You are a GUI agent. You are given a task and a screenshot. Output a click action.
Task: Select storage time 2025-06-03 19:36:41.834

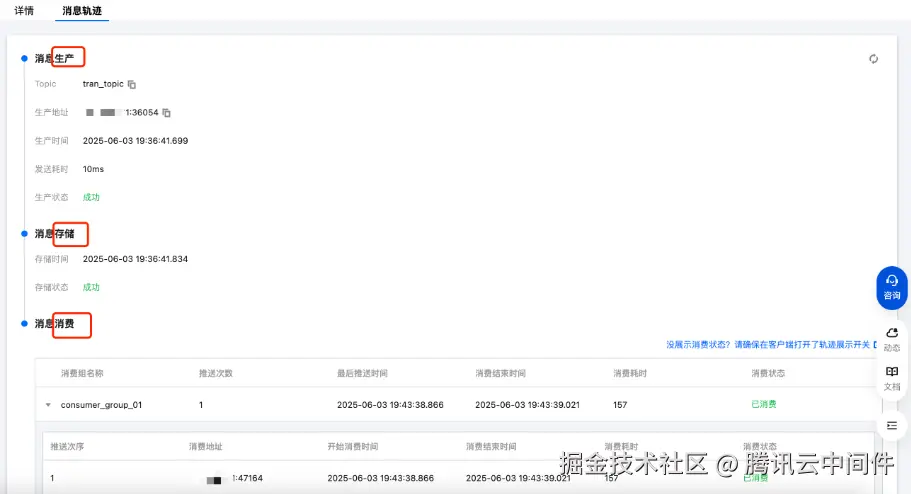pos(135,259)
